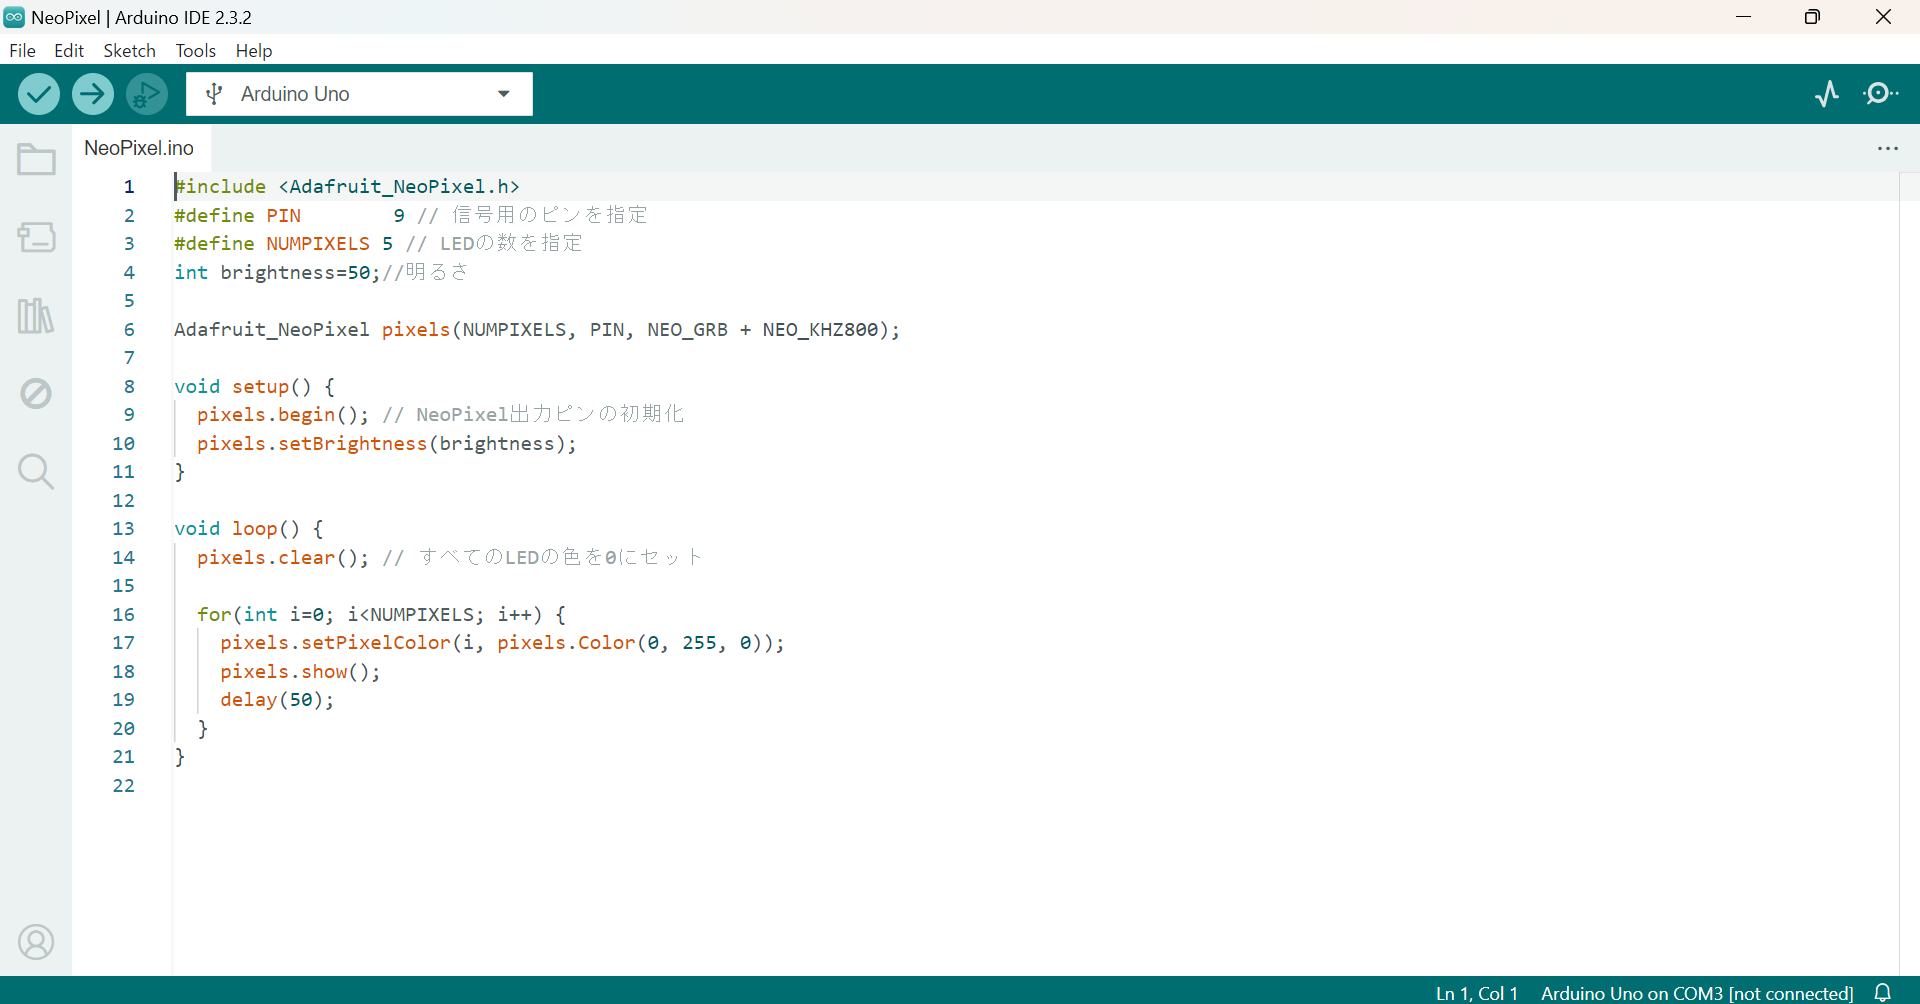The image size is (1920, 1004).
Task: Click the #include <Adafruit_NeoPixel.h> line
Action: point(347,186)
